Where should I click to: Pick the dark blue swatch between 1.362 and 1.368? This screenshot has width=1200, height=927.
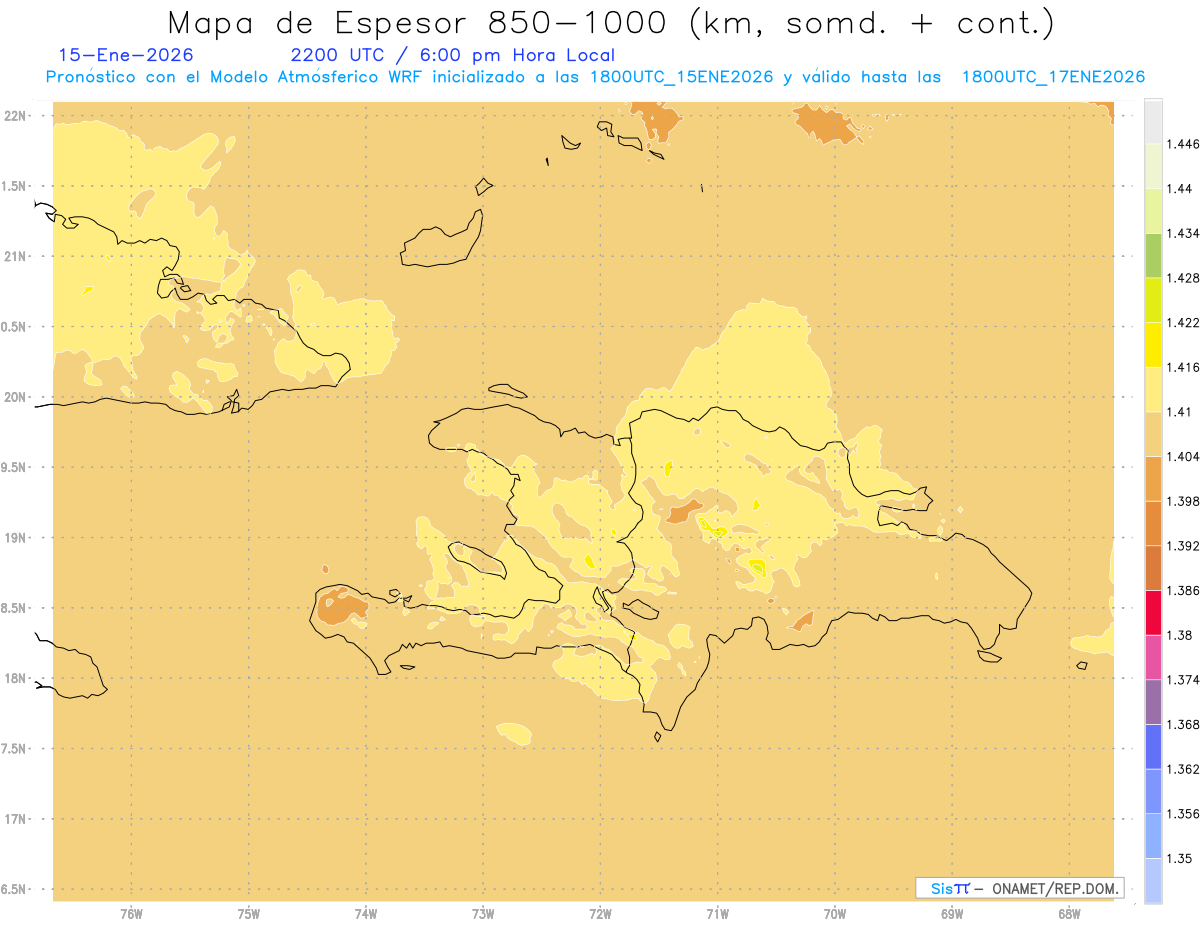[x=1153, y=746]
